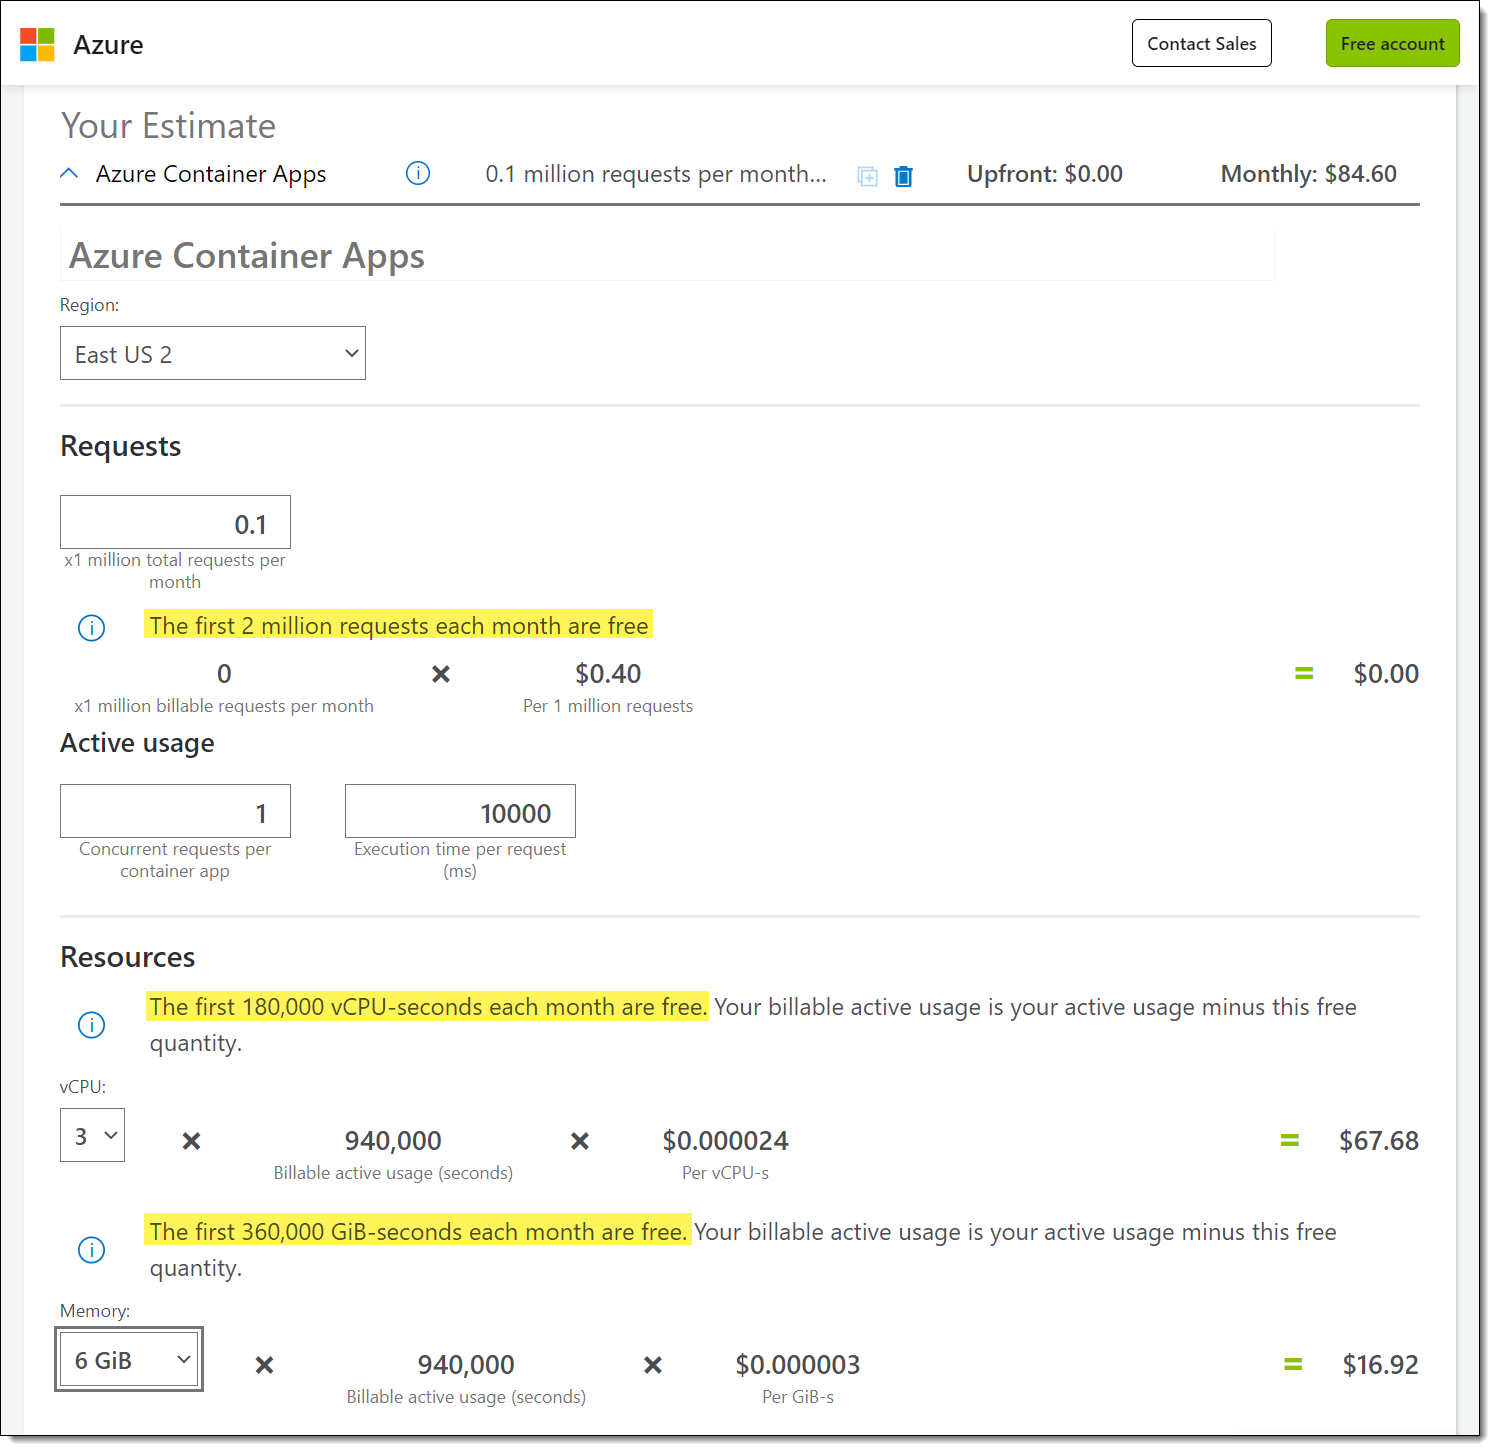Open the Memory dropdown showing 6 GiB
Screen dimensions: 1495x1451
pyautogui.click(x=129, y=1359)
